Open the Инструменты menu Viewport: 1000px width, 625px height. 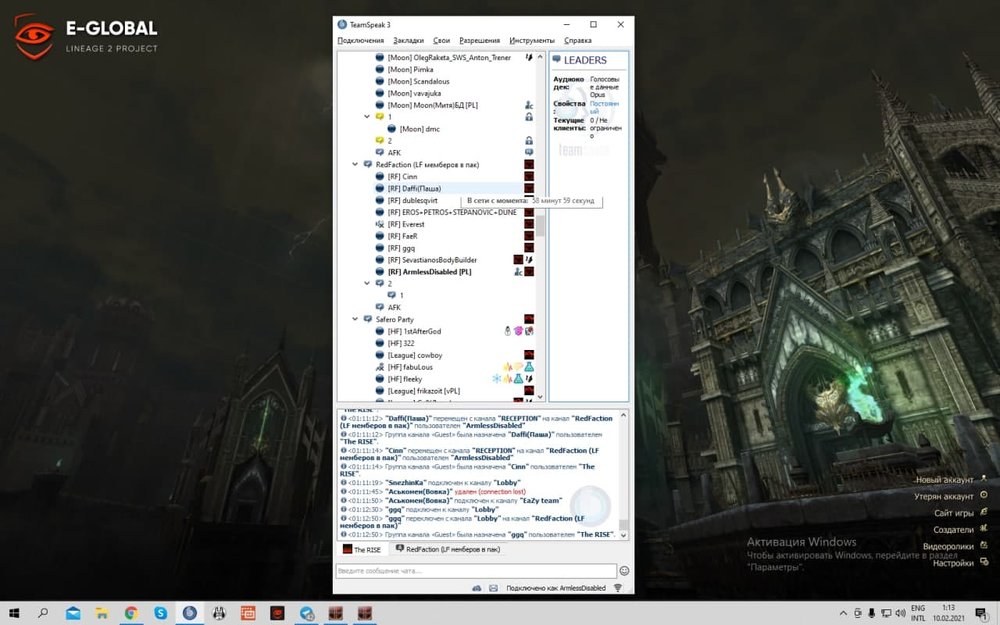tap(531, 41)
